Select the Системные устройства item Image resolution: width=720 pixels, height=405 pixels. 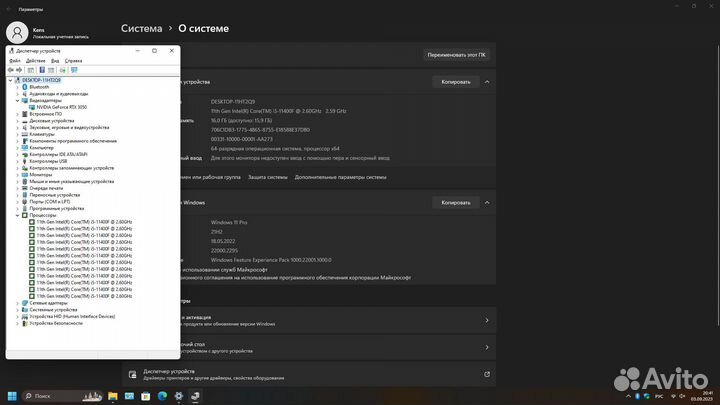[53, 310]
